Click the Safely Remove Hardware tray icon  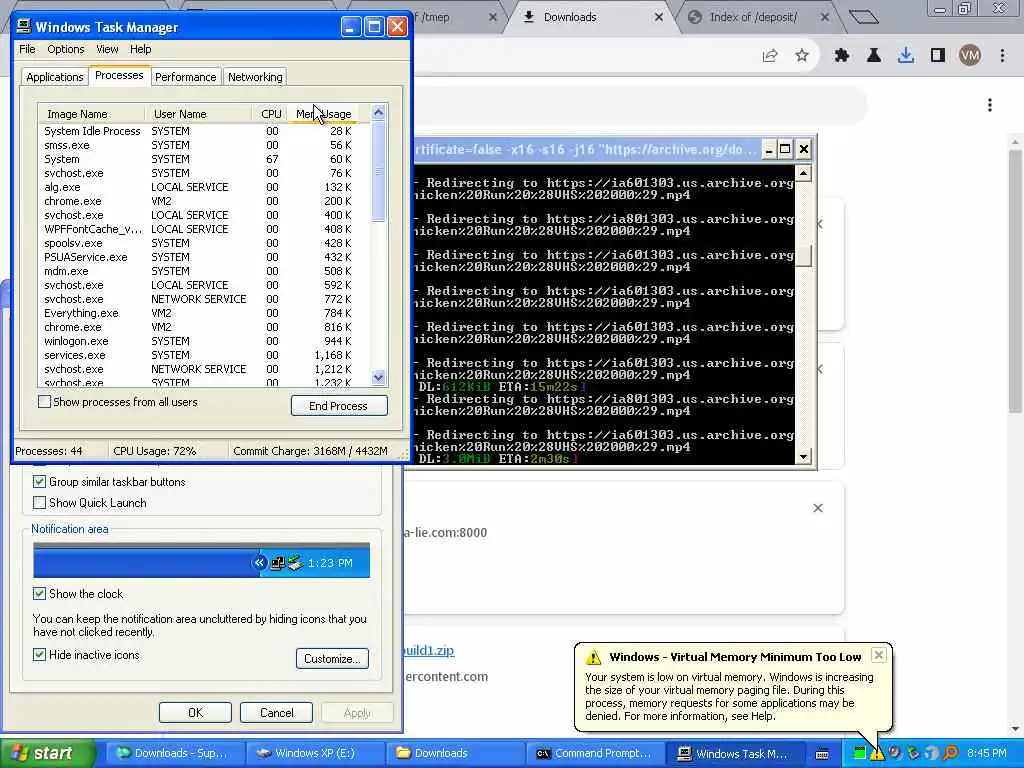click(x=914, y=753)
